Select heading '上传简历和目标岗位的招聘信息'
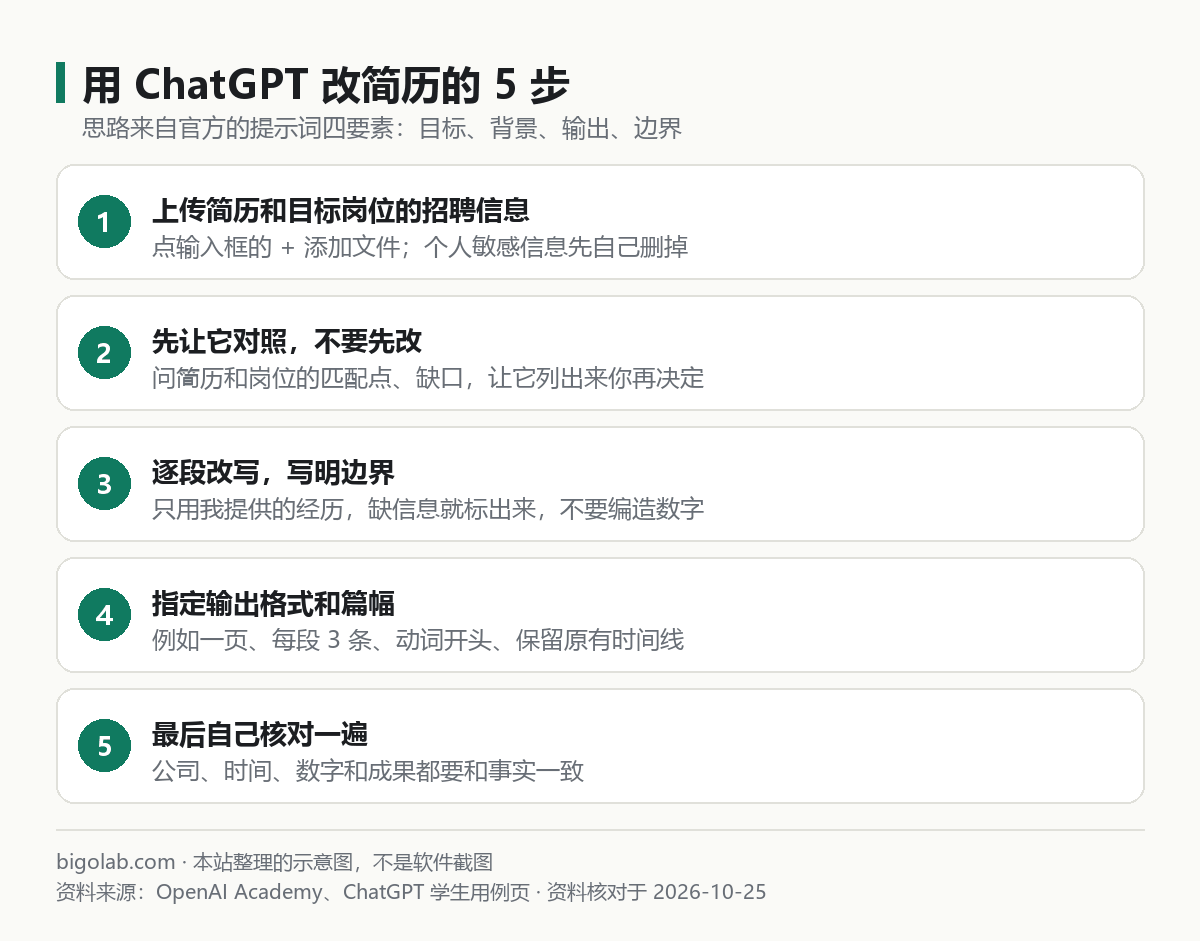1200x941 pixels. click(340, 211)
